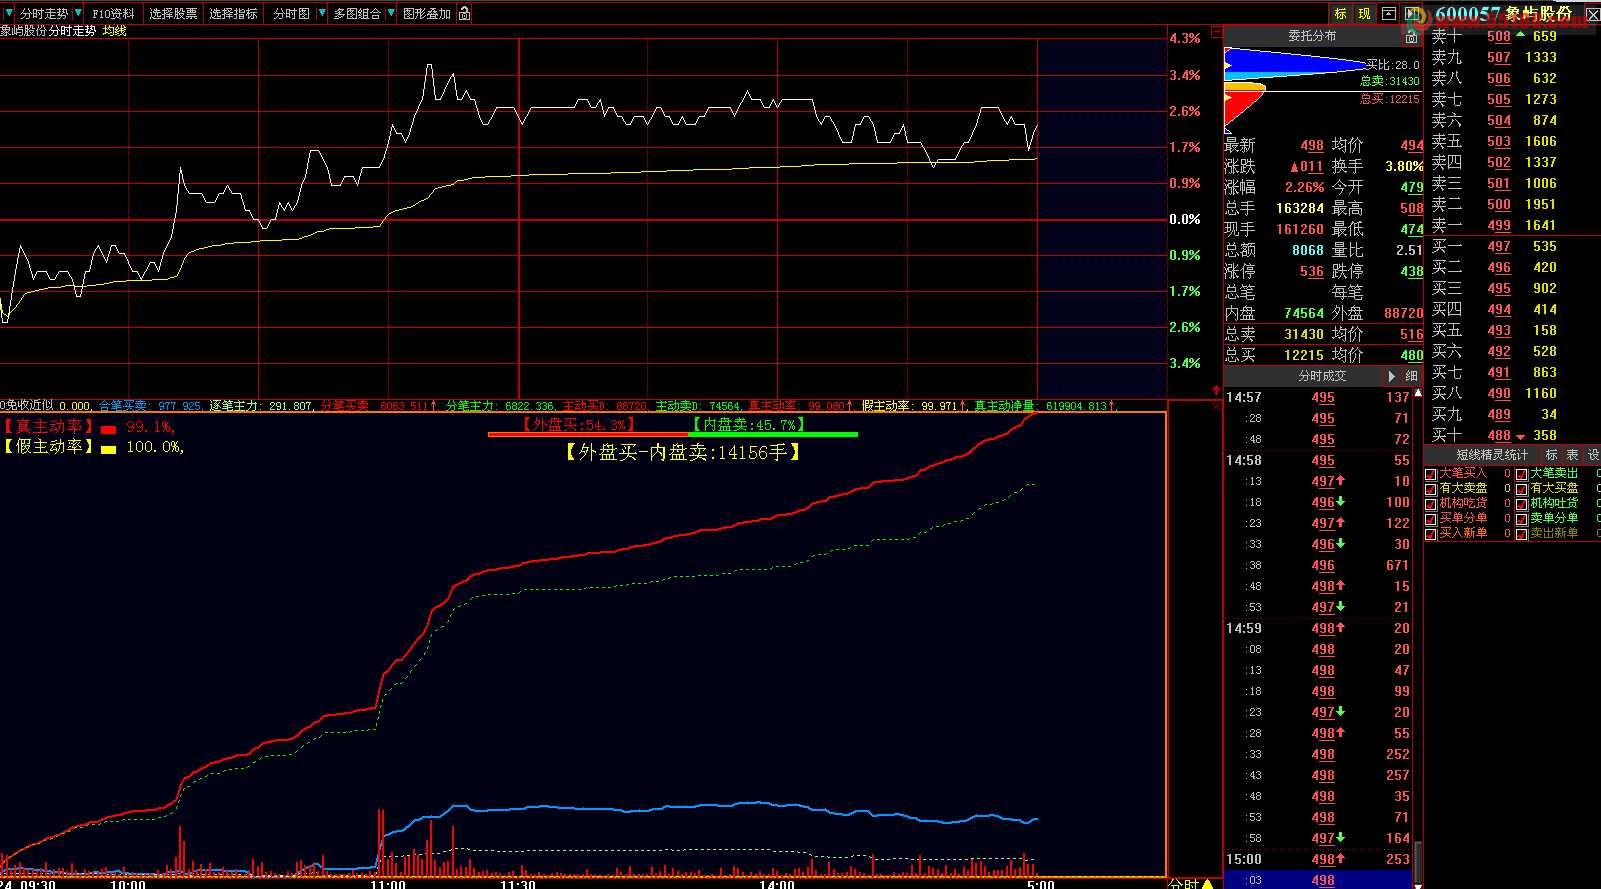Open the dropdown arrow before F10资料
Viewport: 1601px width, 889px height.
[x=78, y=14]
